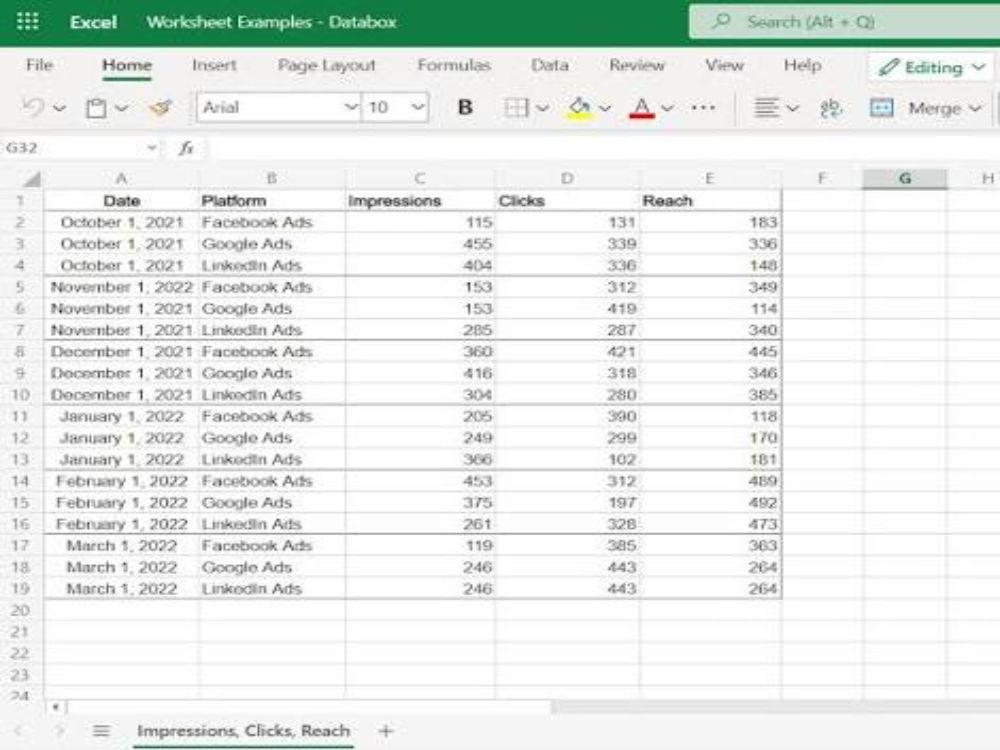Click the text alignment icon
The image size is (1000, 750).
[766, 107]
